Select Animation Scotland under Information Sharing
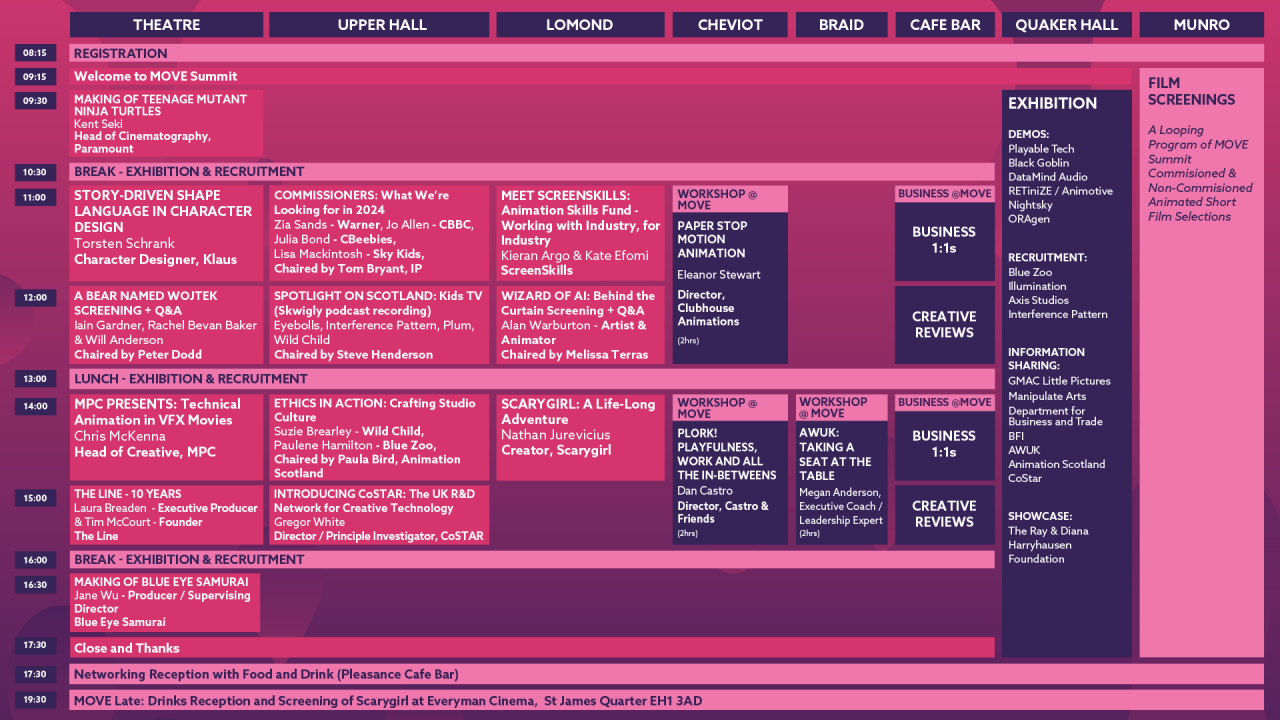The width and height of the screenshot is (1280, 720). (x=1056, y=464)
